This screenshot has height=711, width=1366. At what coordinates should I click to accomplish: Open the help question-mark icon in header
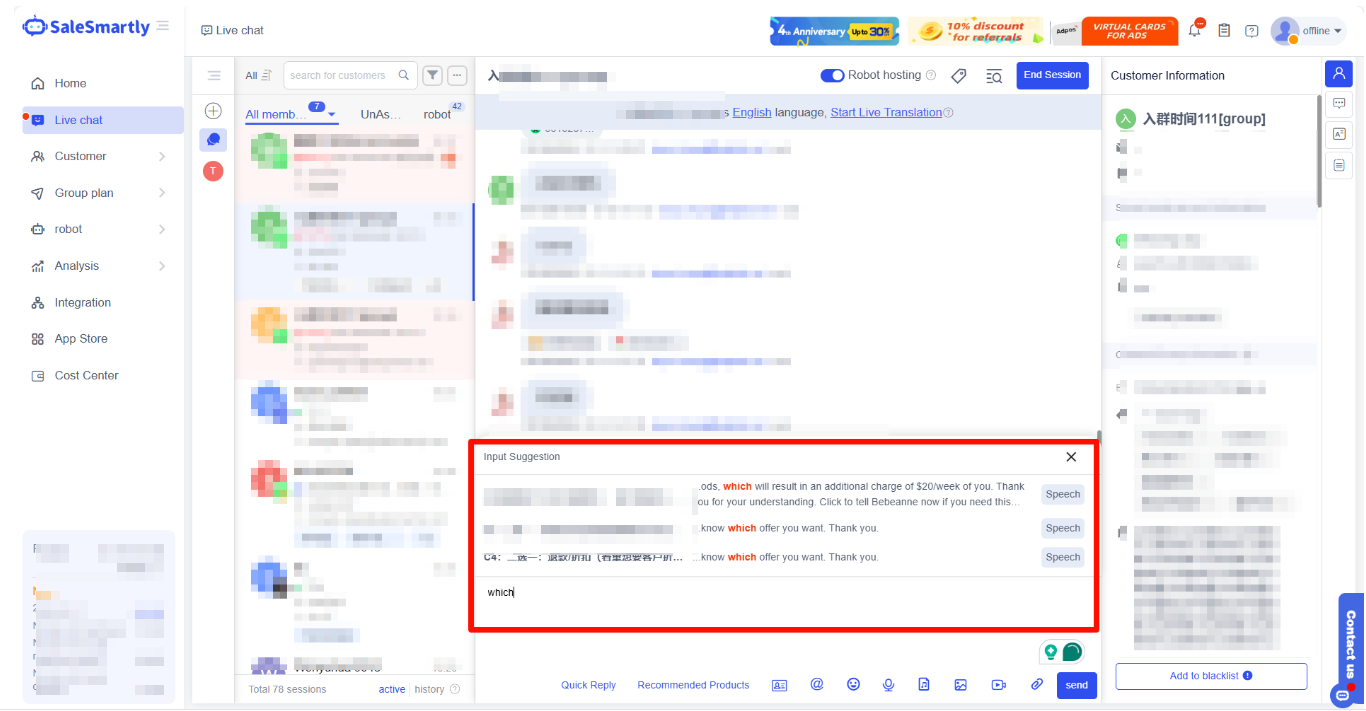coord(1252,31)
